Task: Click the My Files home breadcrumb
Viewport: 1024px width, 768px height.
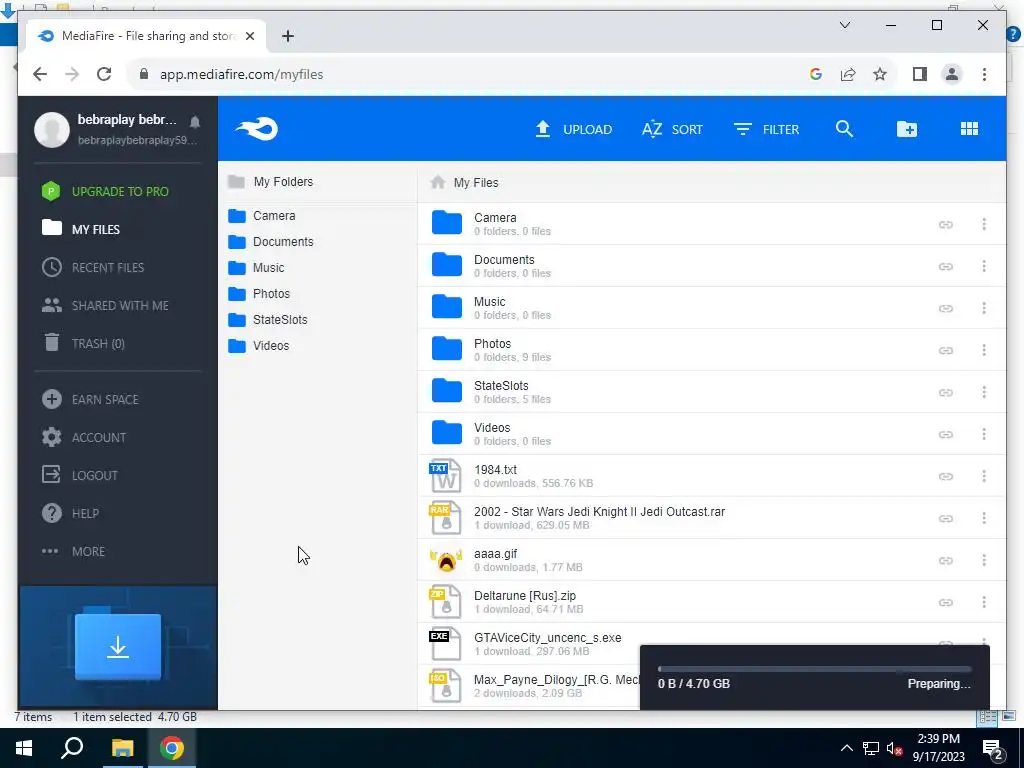Action: 464,183
